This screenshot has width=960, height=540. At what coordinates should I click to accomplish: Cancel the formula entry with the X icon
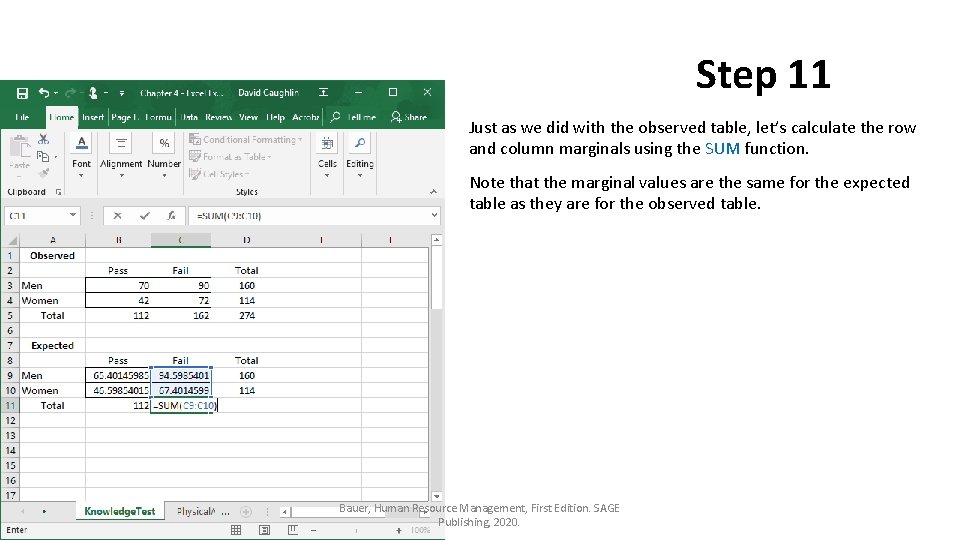pyautogui.click(x=118, y=216)
